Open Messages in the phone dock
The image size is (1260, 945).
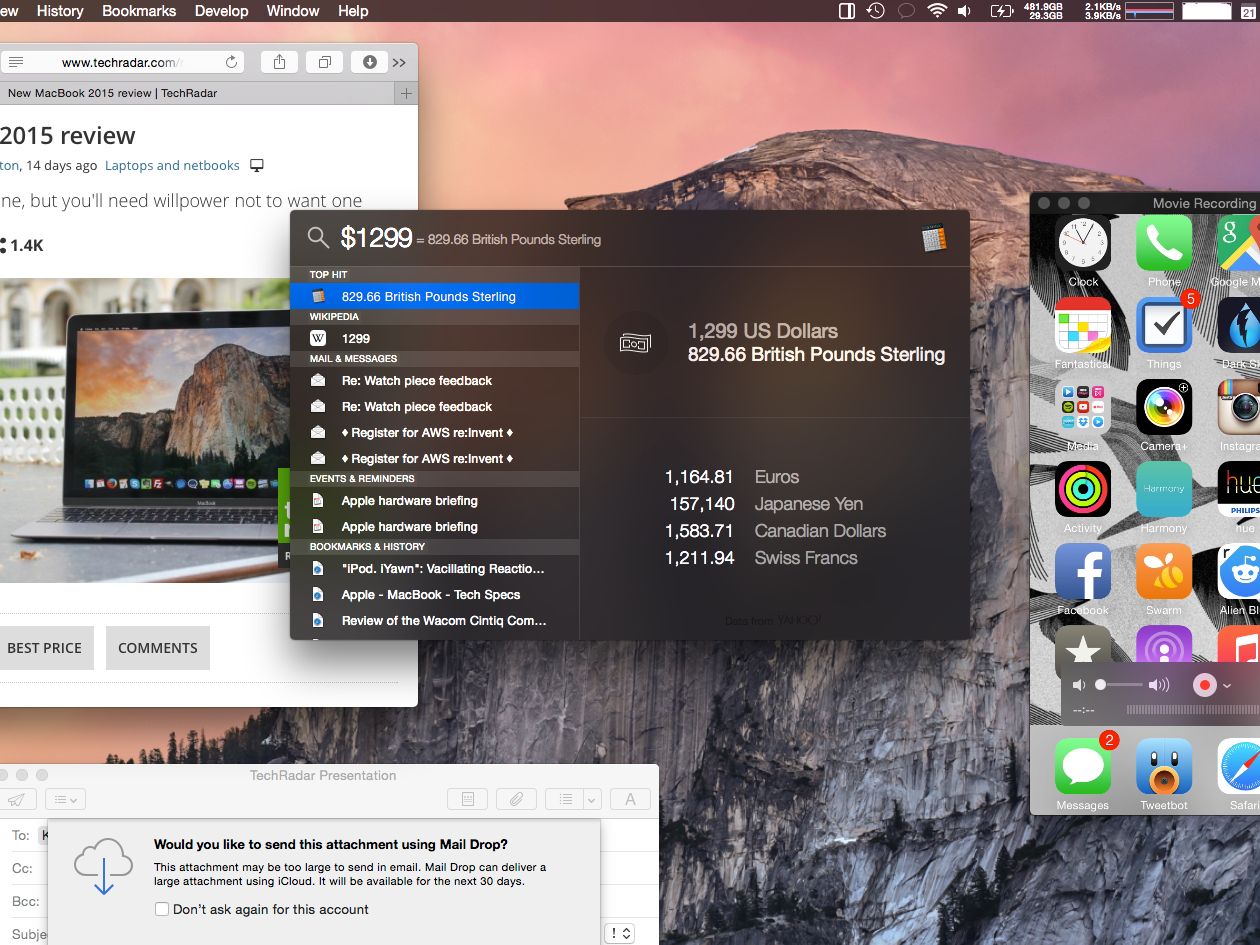pos(1083,767)
